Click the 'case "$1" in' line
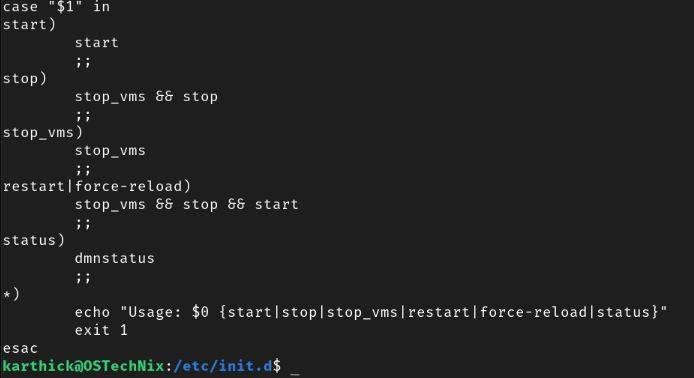The image size is (694, 378). 56,7
